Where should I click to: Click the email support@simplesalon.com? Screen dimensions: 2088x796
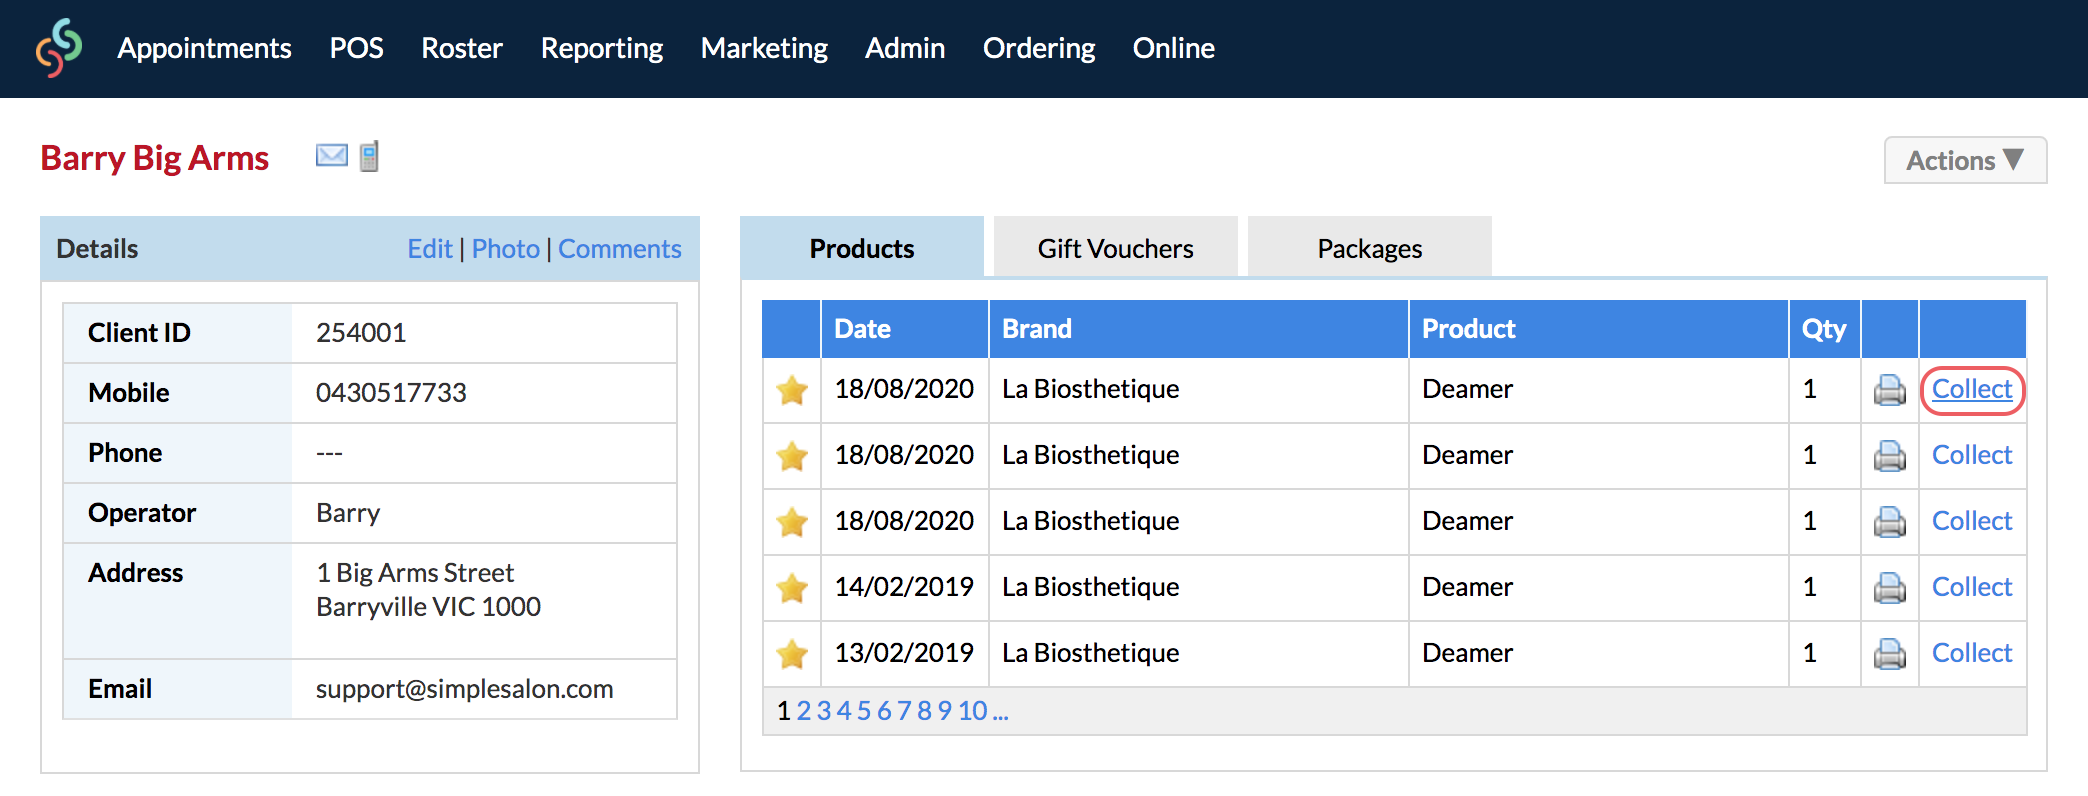(x=464, y=689)
